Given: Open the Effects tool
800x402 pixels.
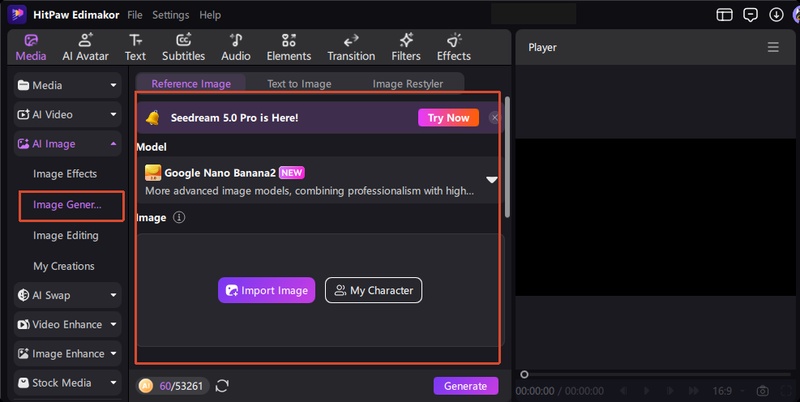Looking at the screenshot, I should pyautogui.click(x=454, y=47).
